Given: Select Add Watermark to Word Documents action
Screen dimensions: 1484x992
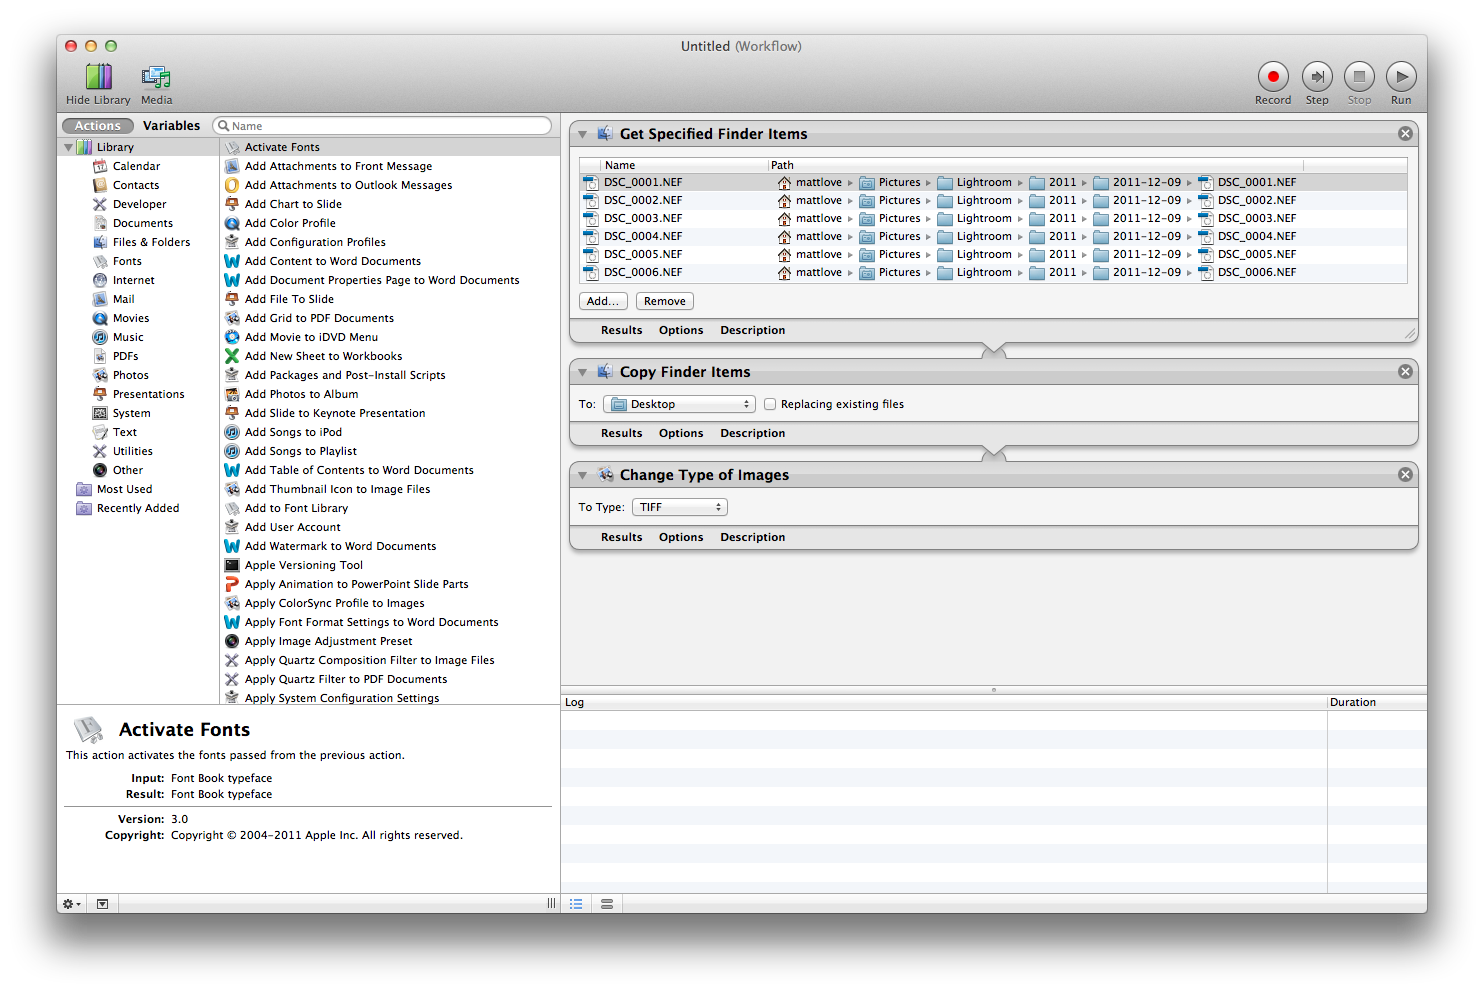Looking at the screenshot, I should (390, 546).
